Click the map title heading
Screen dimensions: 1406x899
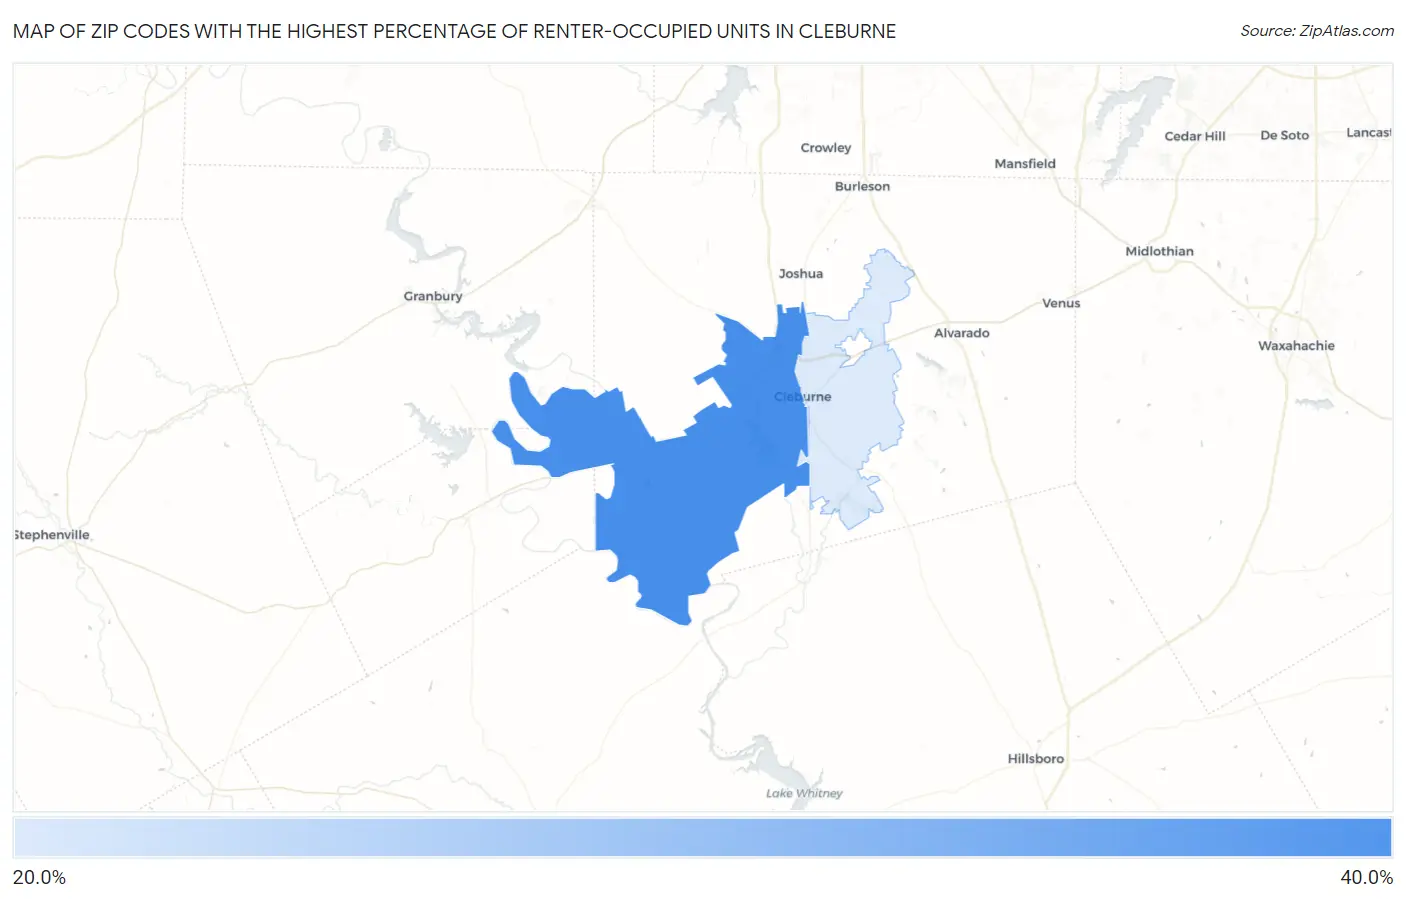coord(454,31)
